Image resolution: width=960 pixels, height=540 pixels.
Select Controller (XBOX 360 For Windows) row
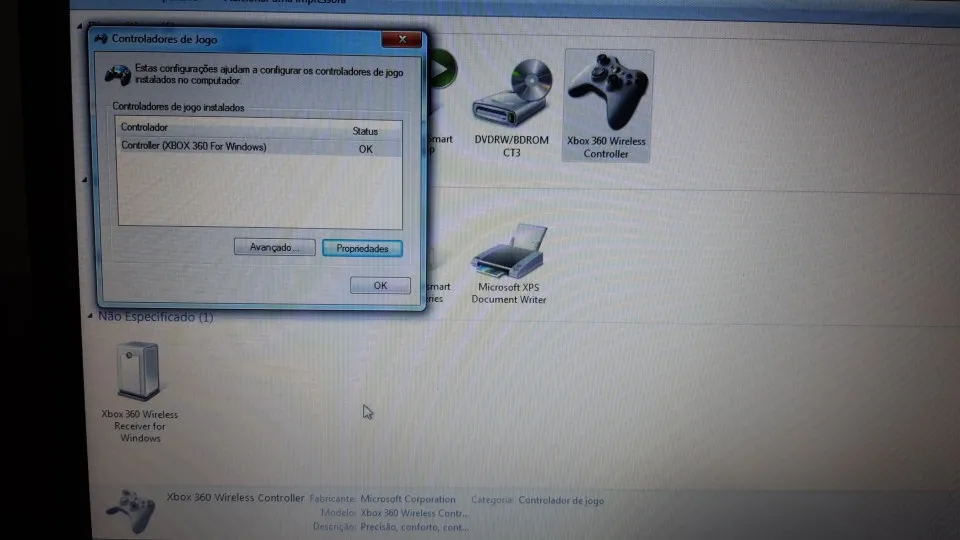click(x=260, y=148)
